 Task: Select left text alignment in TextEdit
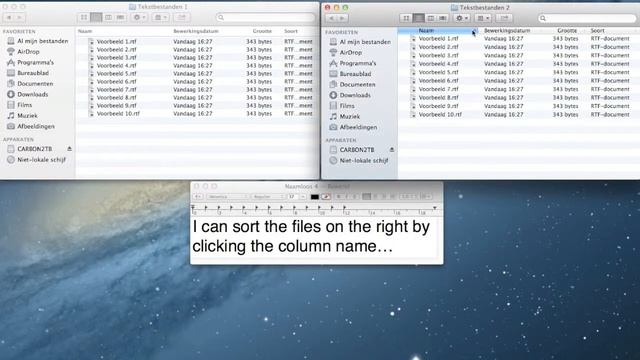click(x=367, y=197)
